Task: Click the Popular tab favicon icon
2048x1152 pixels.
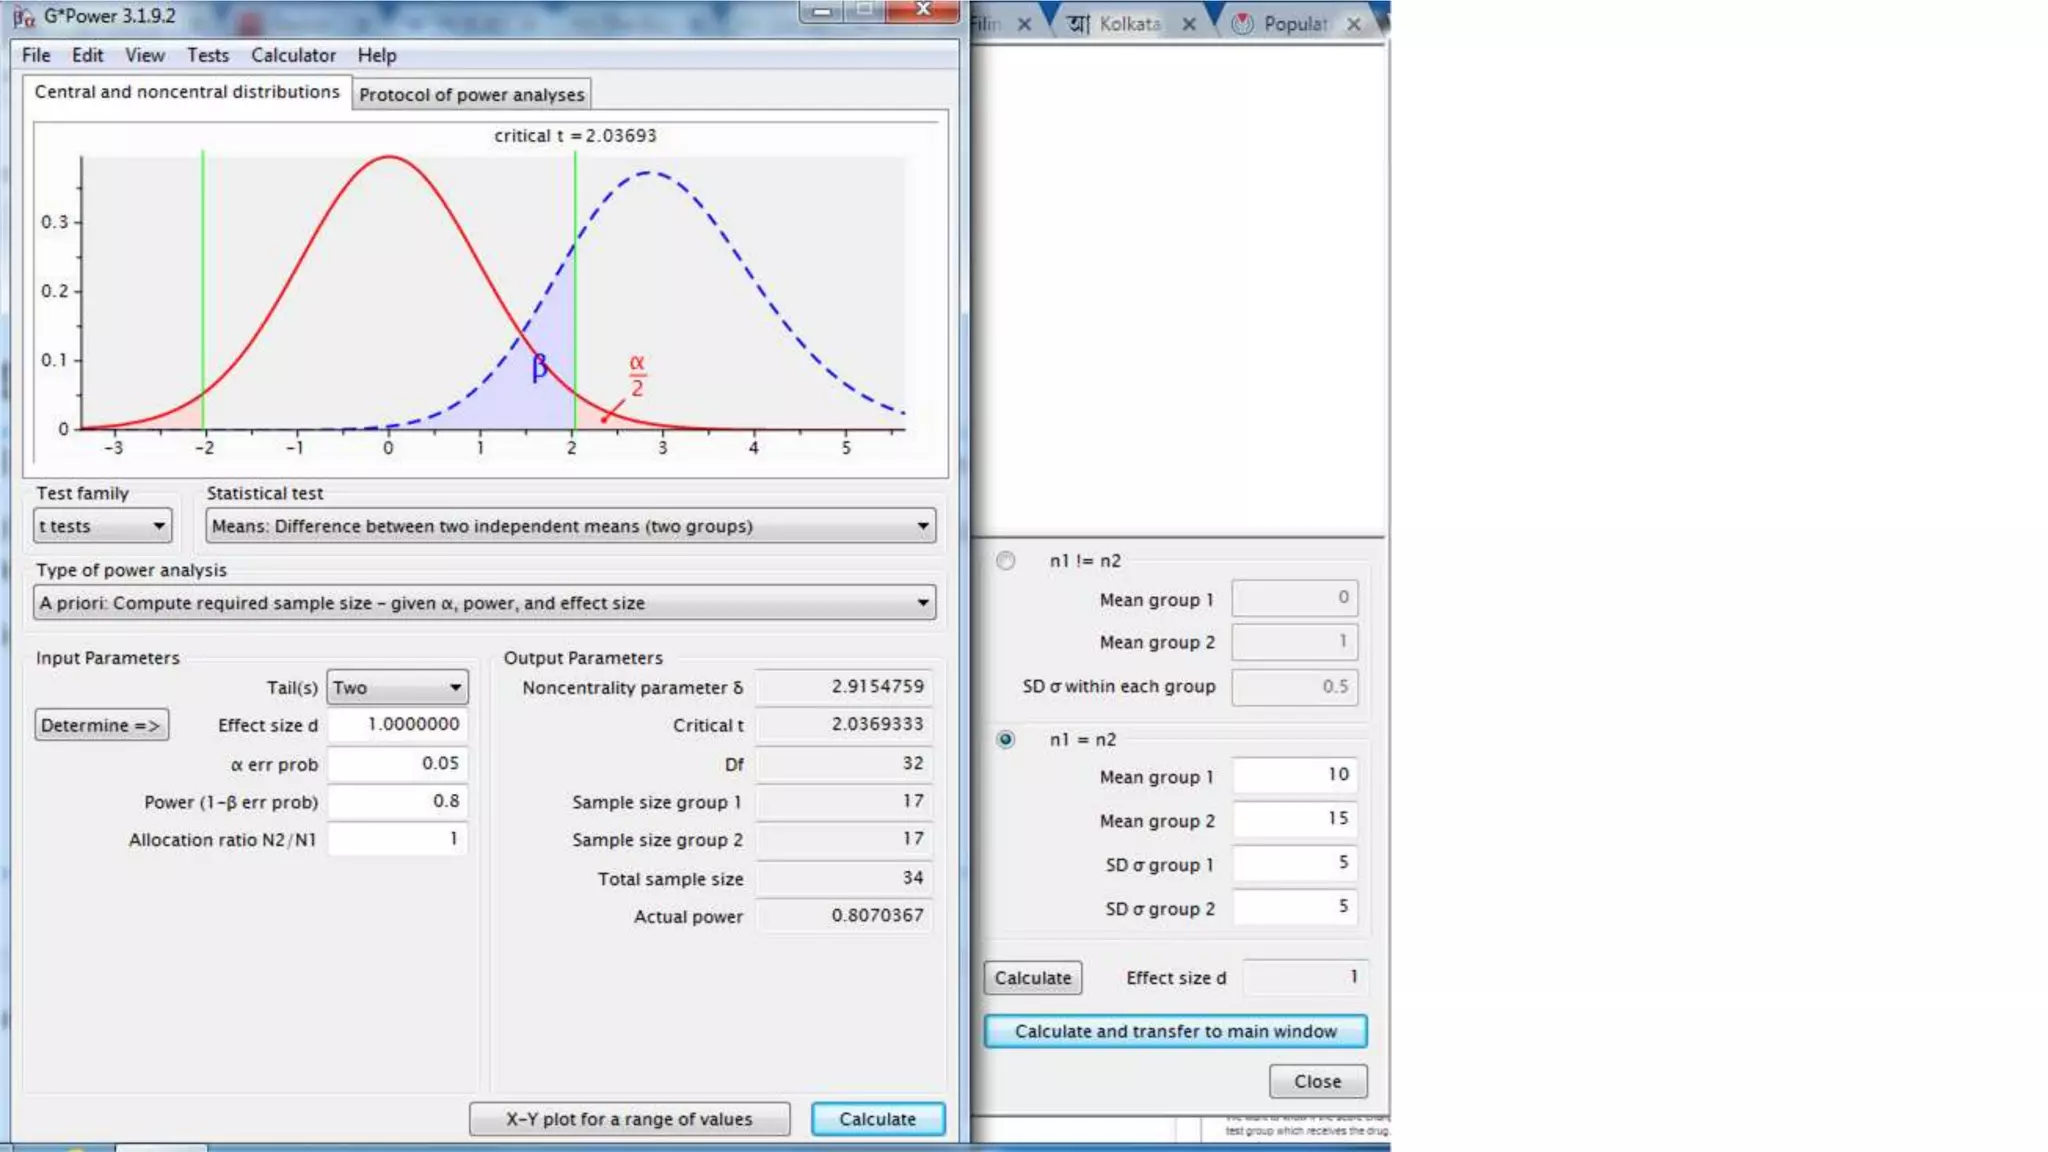Action: click(x=1242, y=24)
